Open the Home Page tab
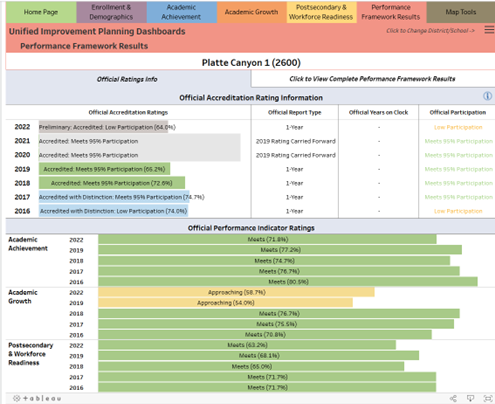 tap(41, 12)
